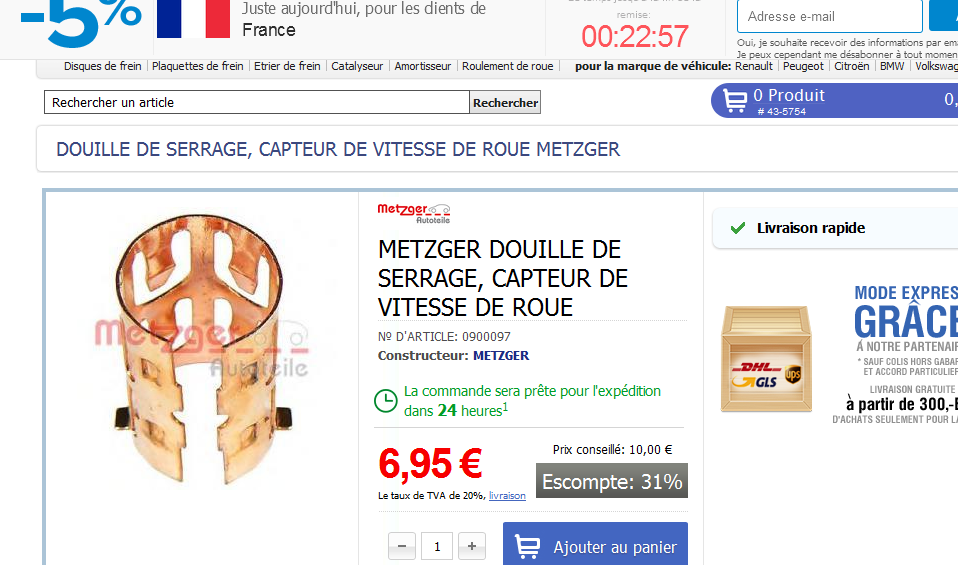Increase quantity with the plus button
This screenshot has height=565, width=958.
(472, 546)
